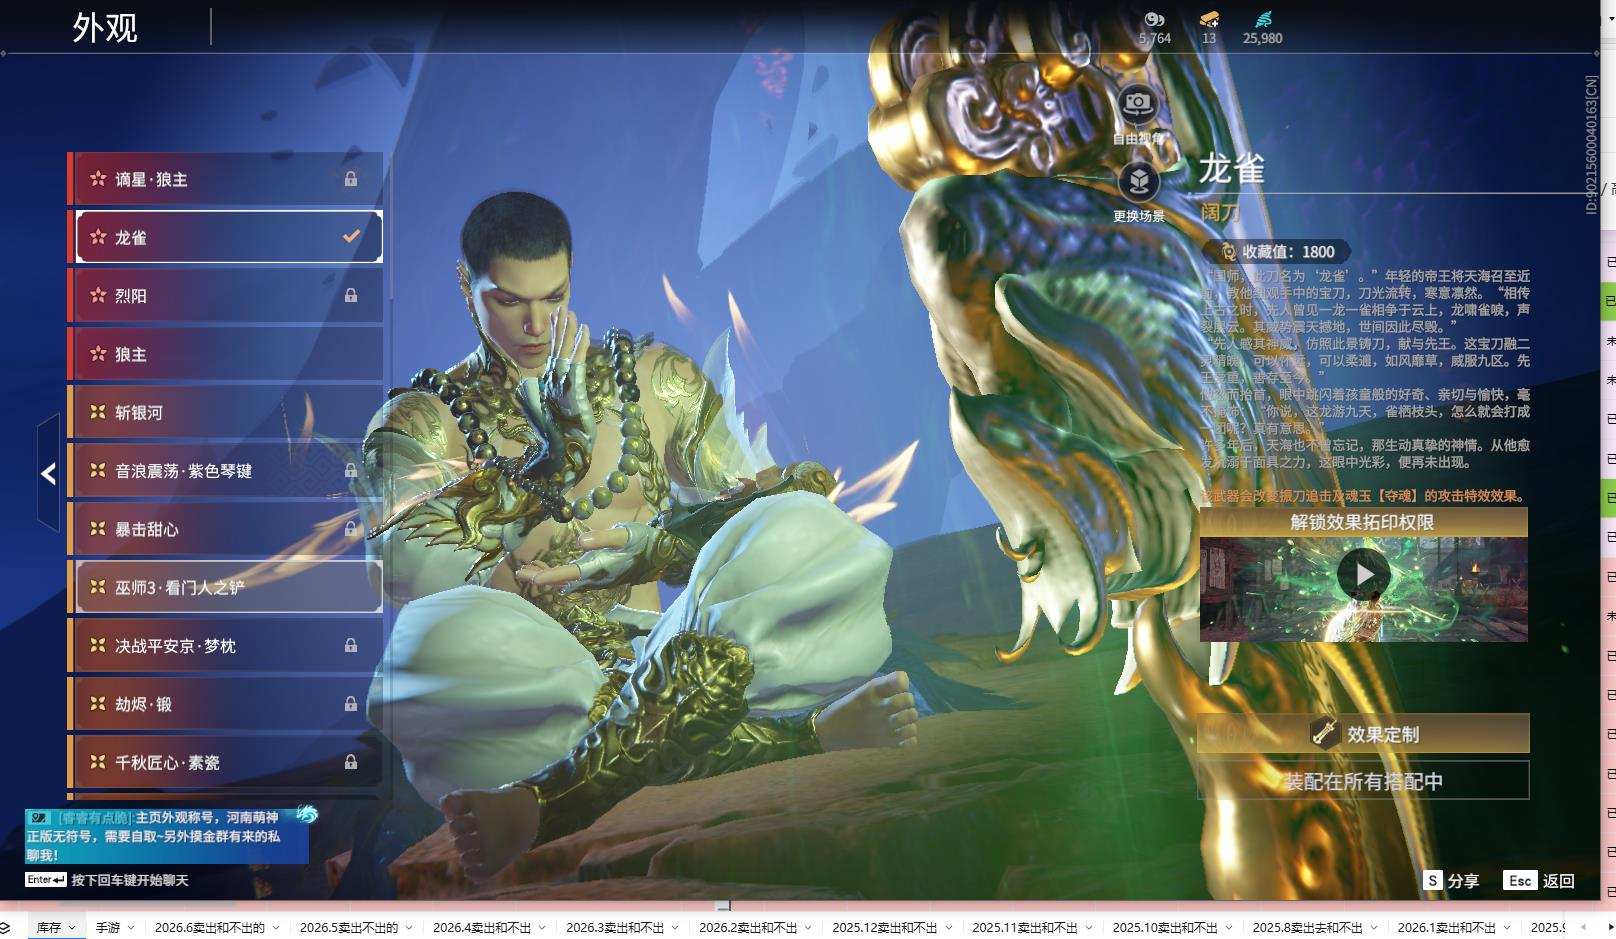Open dropdown on 2025.11卖出和不出 tab
Screen dimensions: 1616x939
coord(1088,928)
